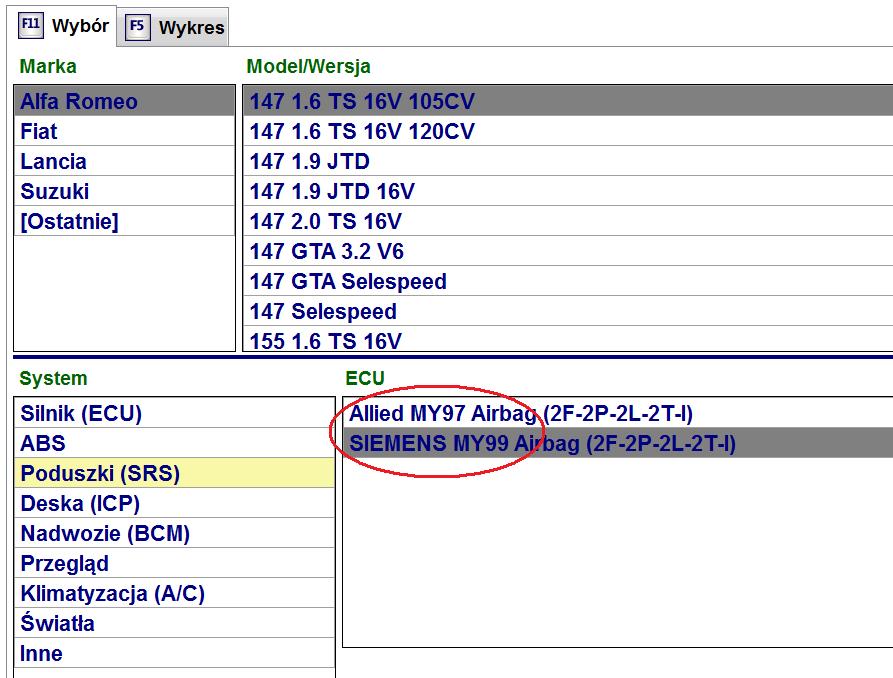Choose Deska (ICP) system
Image resolution: width=893 pixels, height=678 pixels.
(174, 503)
